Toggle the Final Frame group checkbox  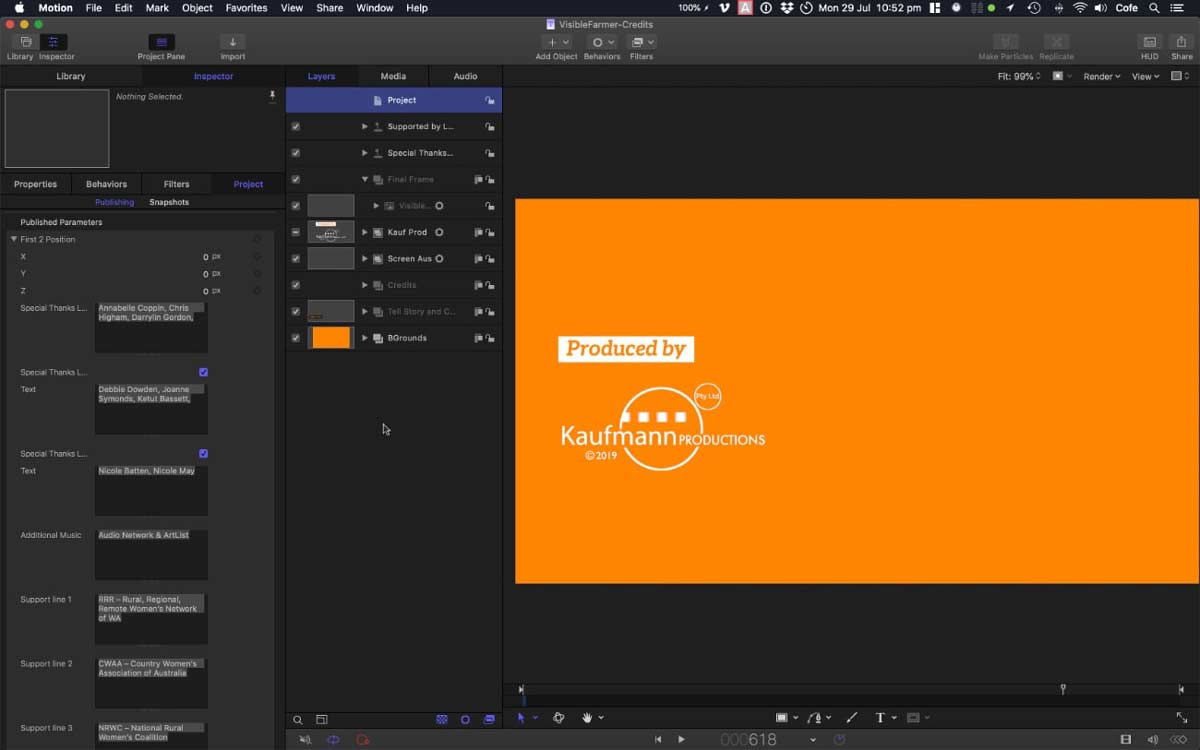296,179
